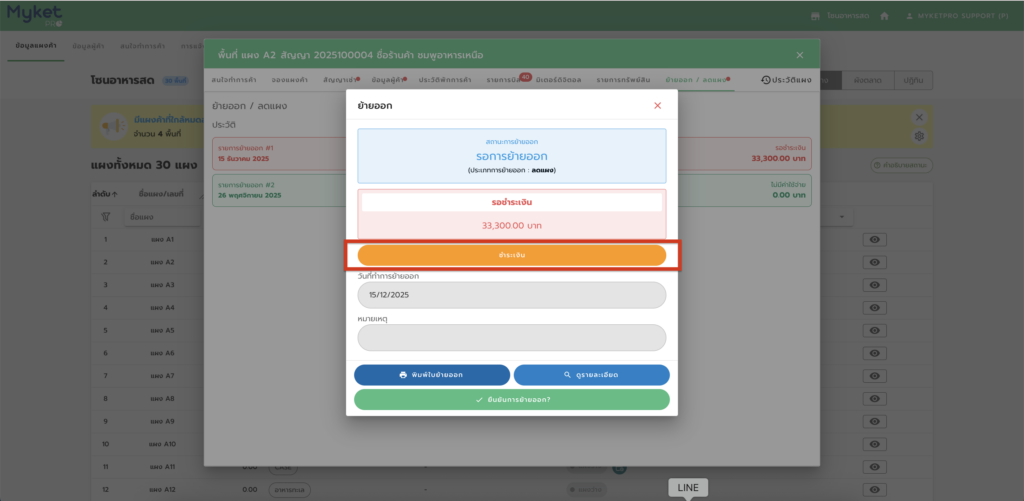The height and width of the screenshot is (501, 1024).
Task: Click the หมายเหตุ remark input field
Action: click(511, 338)
